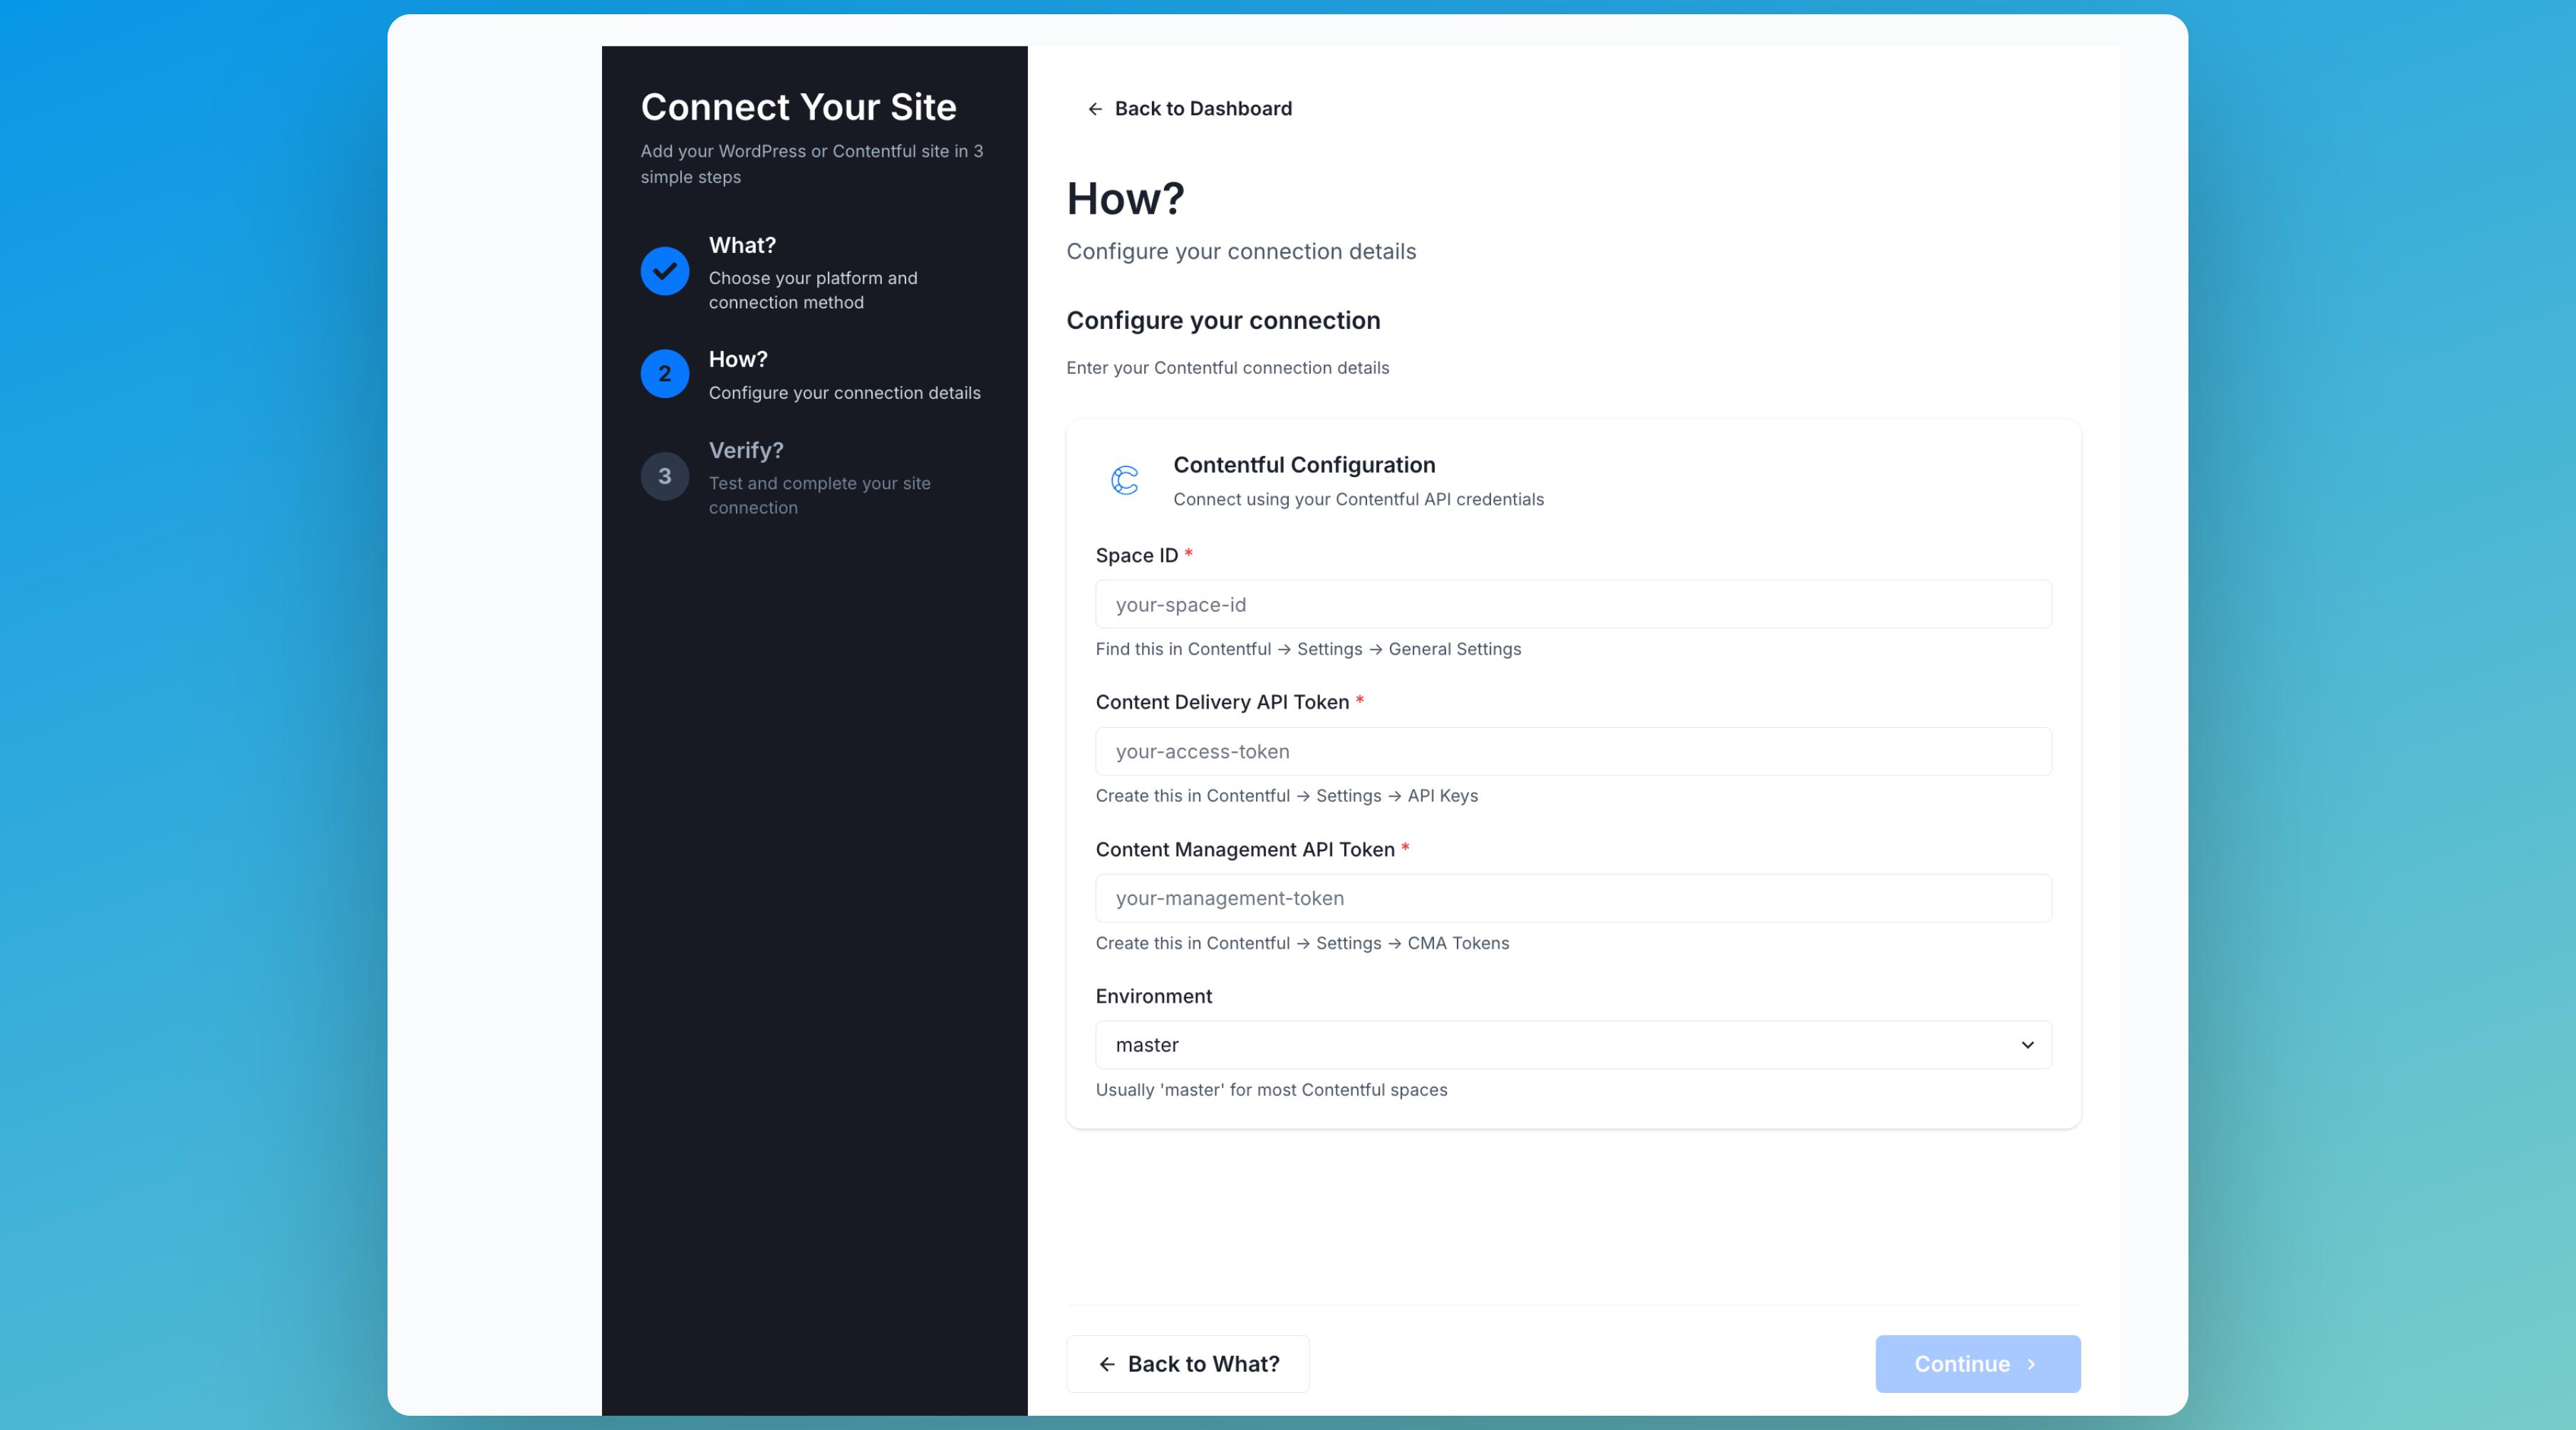Click the step 3 number badge
This screenshot has height=1430, width=2576.
[664, 477]
